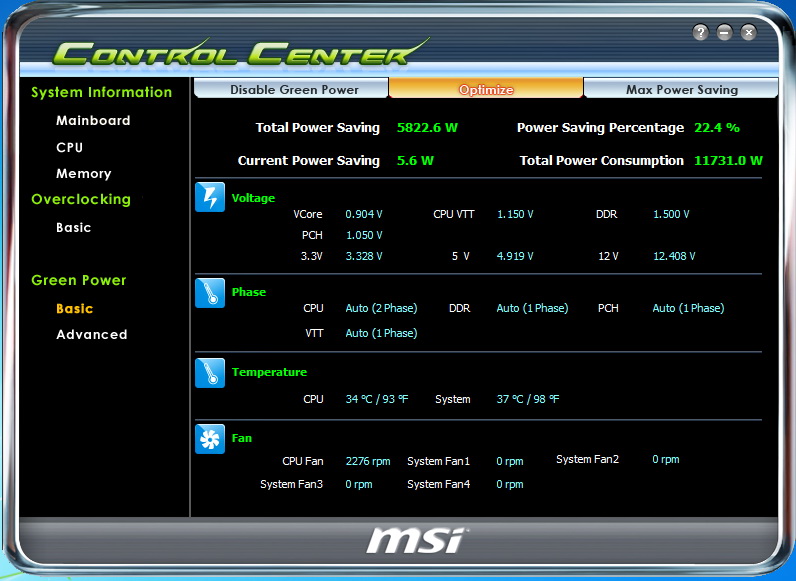Image resolution: width=796 pixels, height=581 pixels.
Task: Switch to the Optimize tab
Action: click(486, 89)
